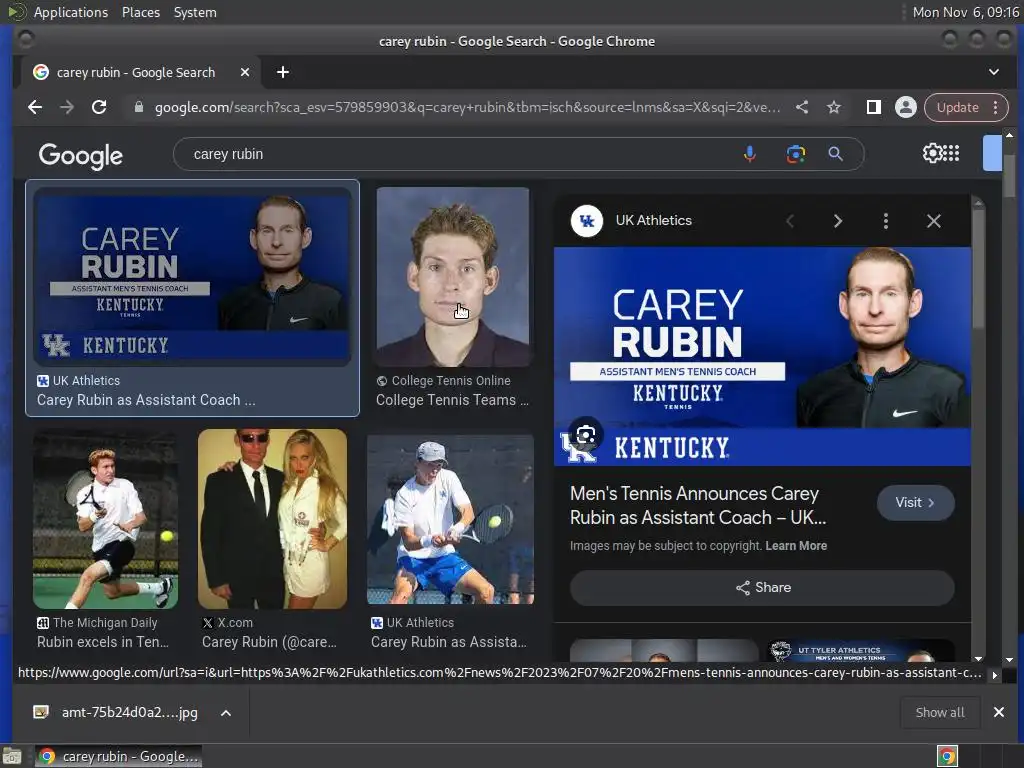Open 'Carey Rubin as Assistant Coach ...' link
The width and height of the screenshot is (1024, 768).
tap(146, 400)
